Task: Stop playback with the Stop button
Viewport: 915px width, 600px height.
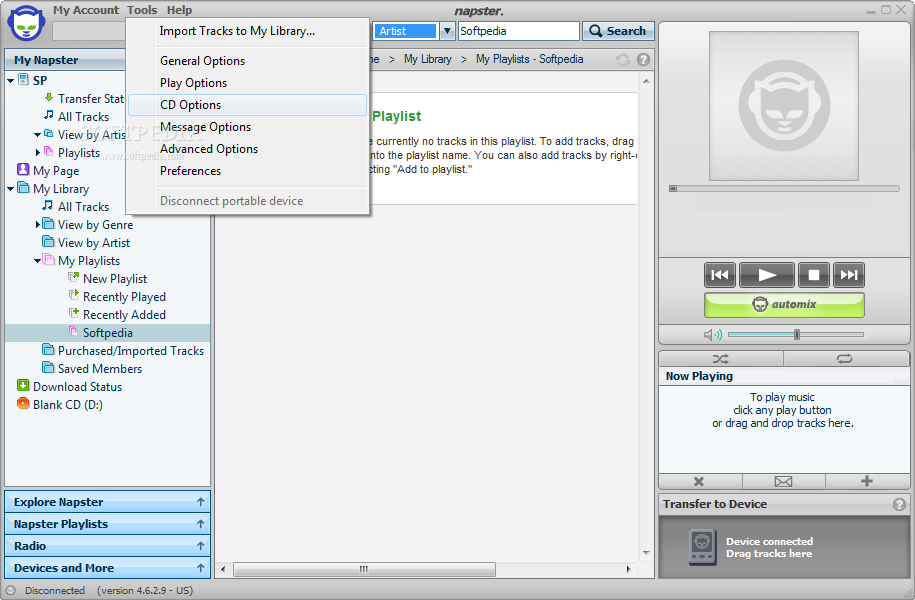Action: 813,275
